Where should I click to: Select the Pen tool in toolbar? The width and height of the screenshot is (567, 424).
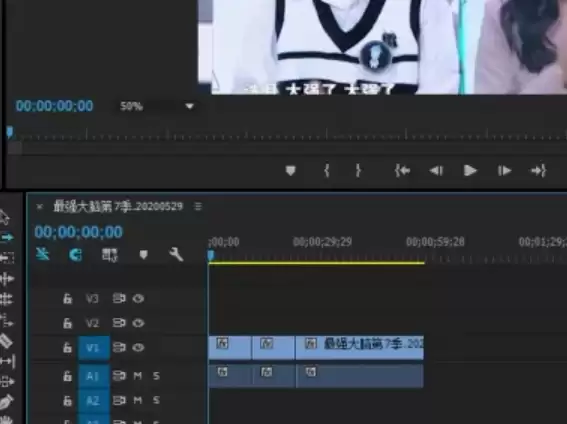coord(7,402)
